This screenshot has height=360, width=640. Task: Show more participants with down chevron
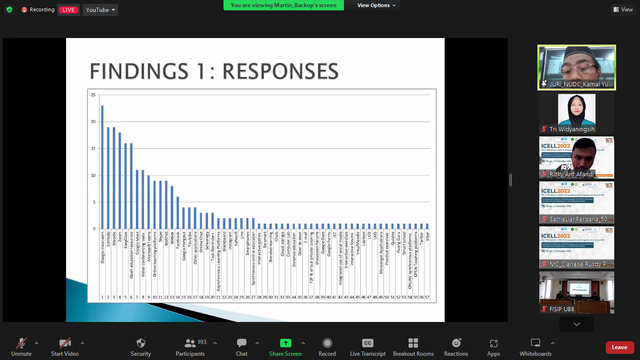(x=576, y=324)
